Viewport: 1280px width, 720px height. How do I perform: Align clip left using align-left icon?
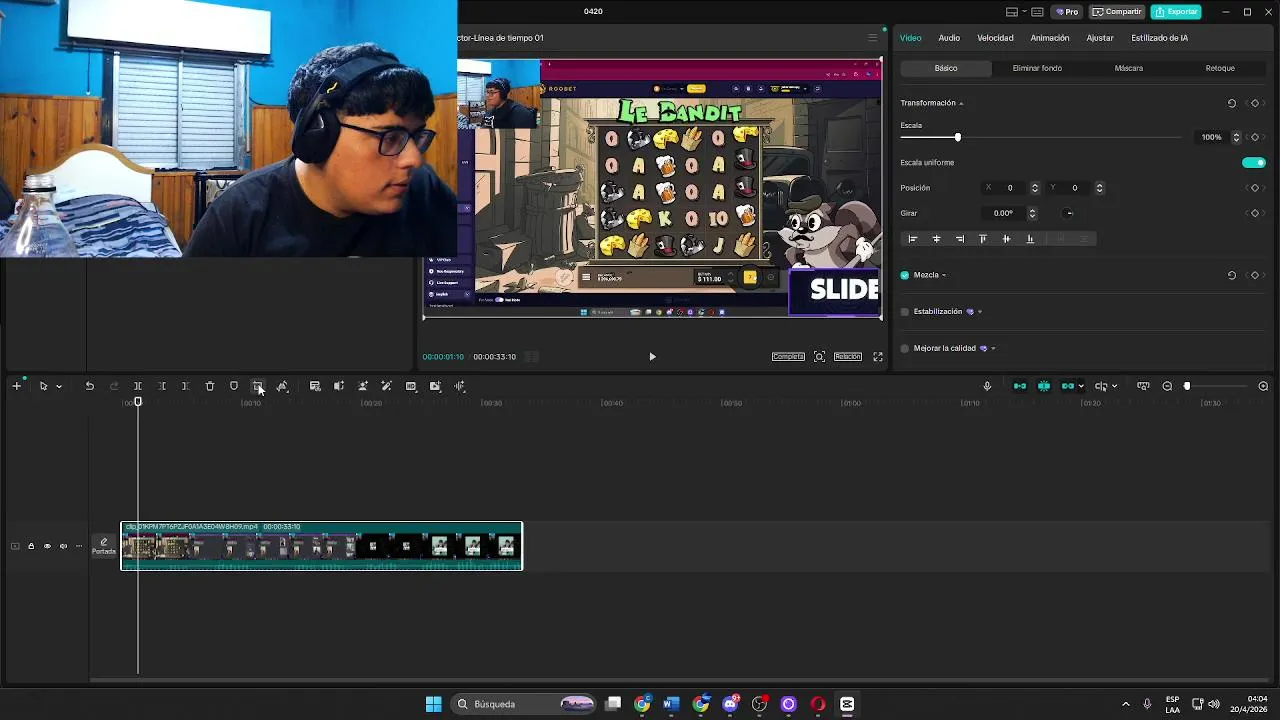(912, 239)
